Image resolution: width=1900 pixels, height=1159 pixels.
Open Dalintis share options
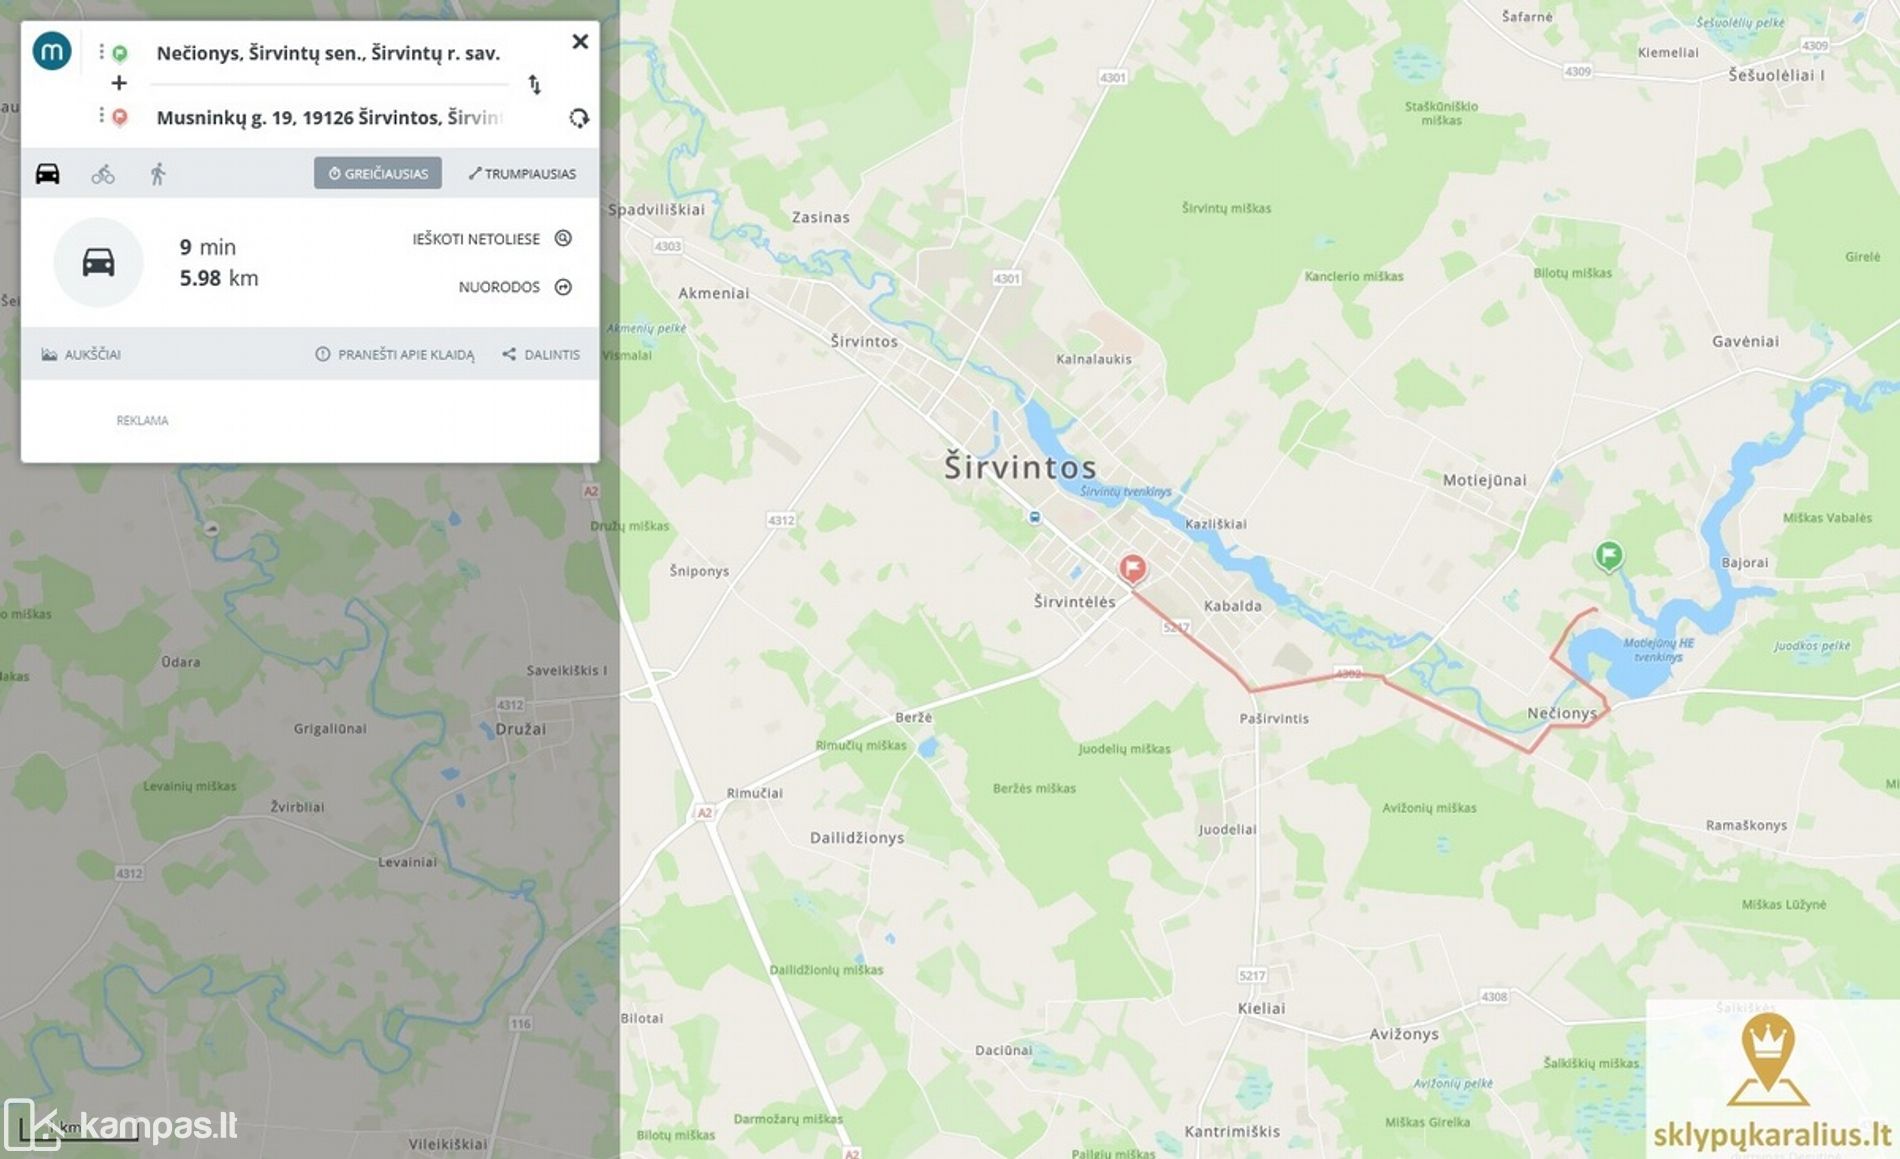[541, 354]
